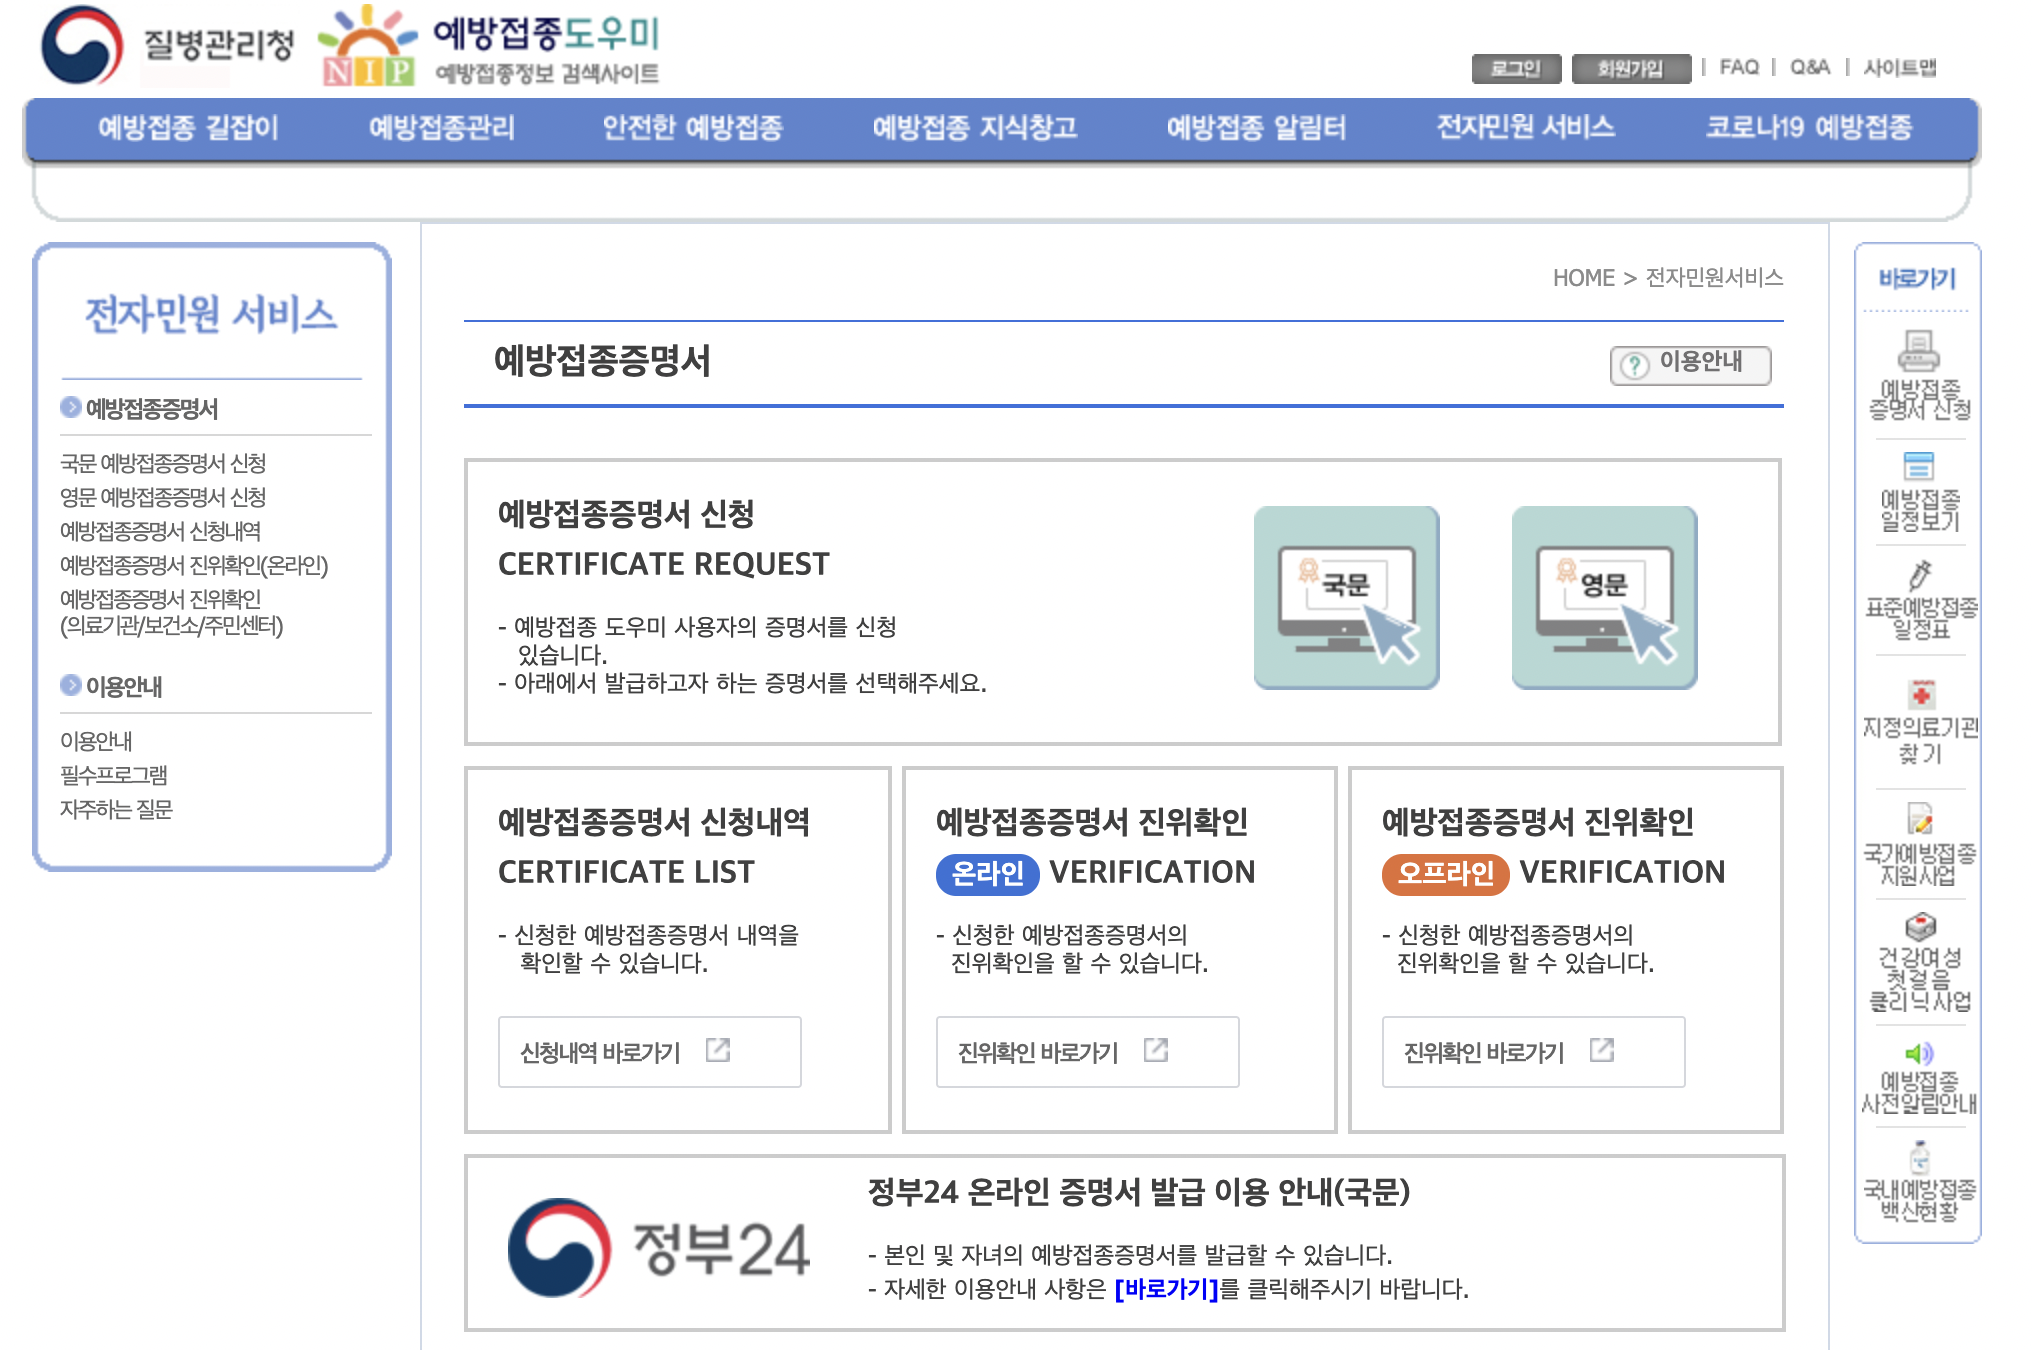The image size is (2032, 1350).
Task: Open 지정의료기관 찾기 hospital shortcut icon
Action: pos(1920,694)
